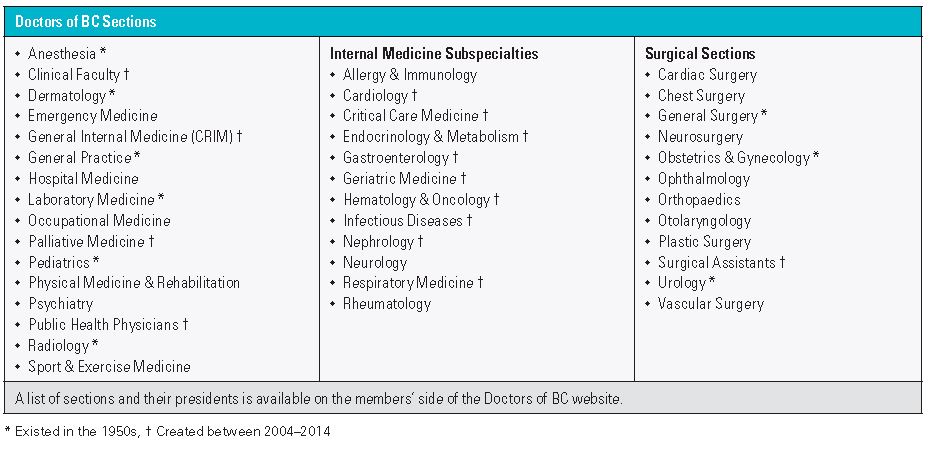Click the sections and presidents website note

[320, 398]
